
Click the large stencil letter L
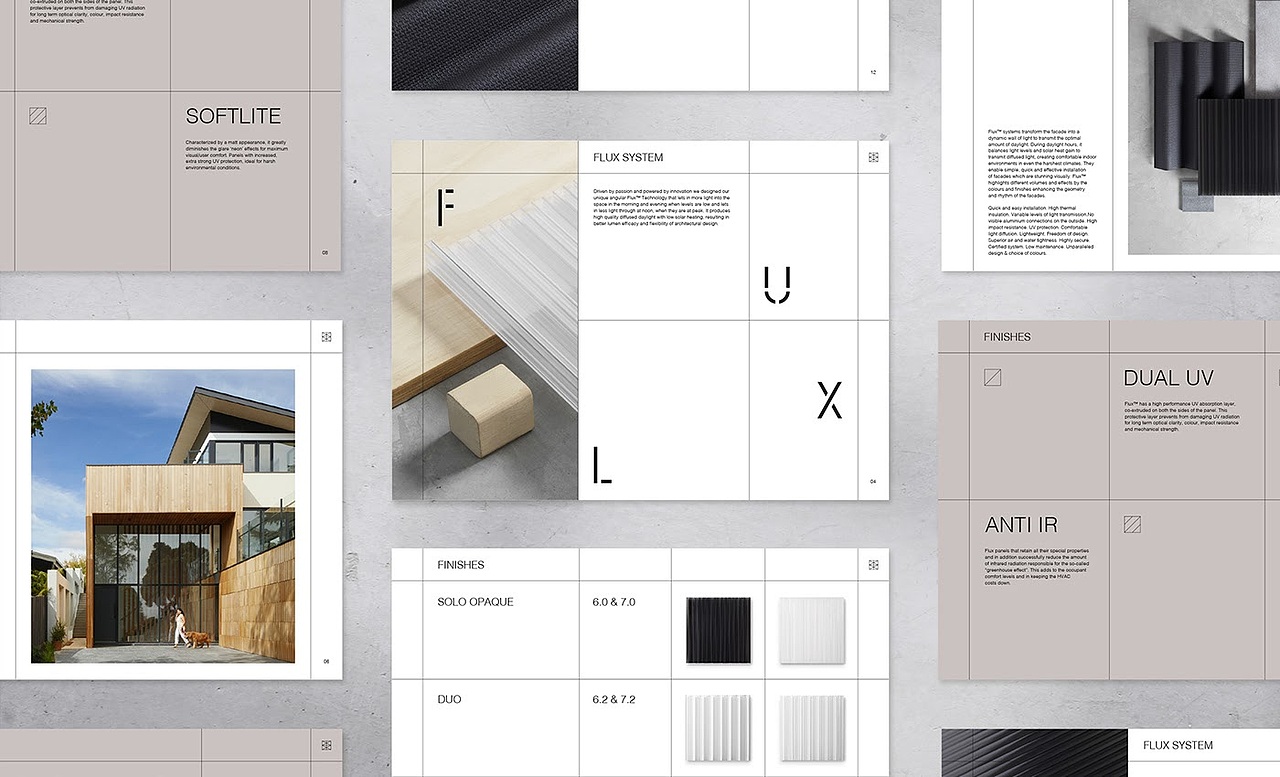tap(601, 466)
